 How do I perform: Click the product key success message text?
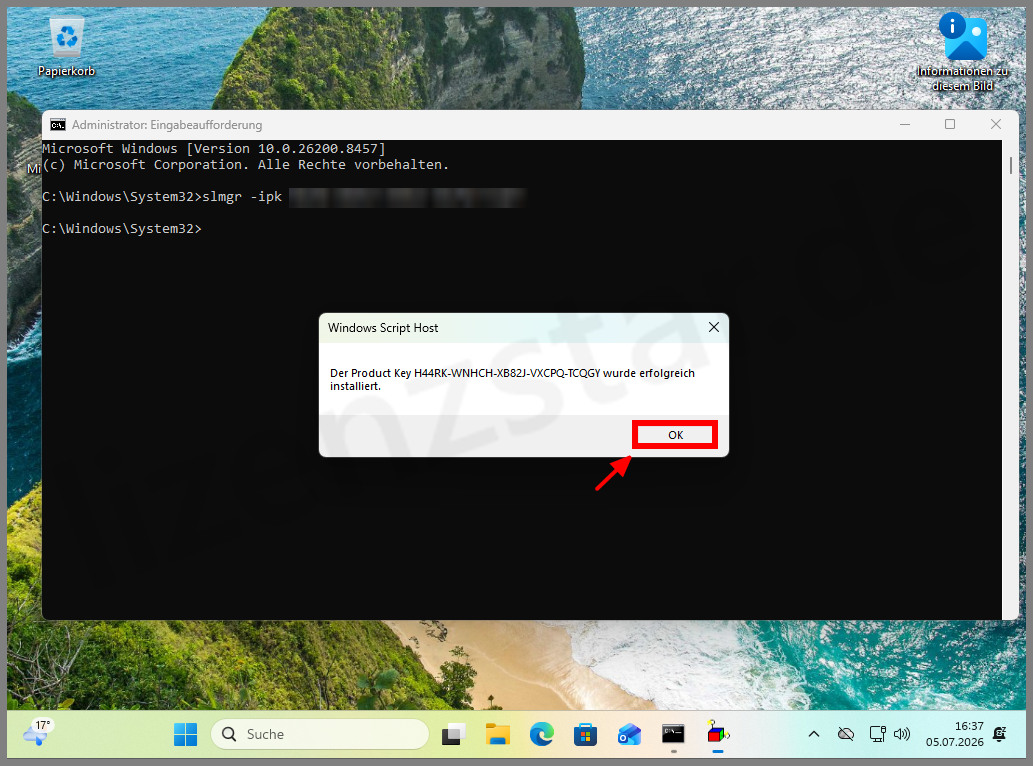(512, 379)
